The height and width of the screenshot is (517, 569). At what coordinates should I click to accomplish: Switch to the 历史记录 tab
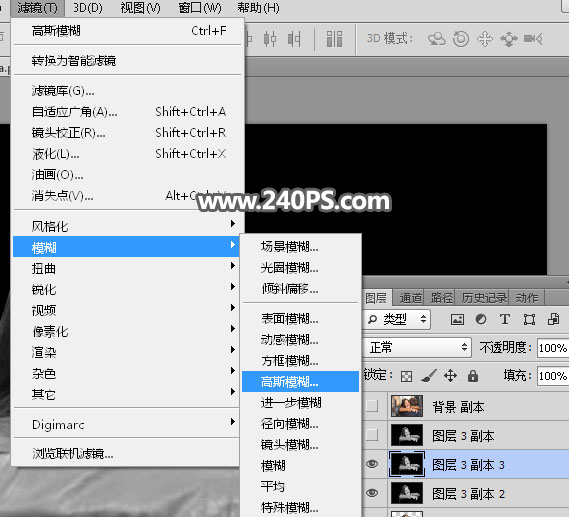tap(484, 298)
